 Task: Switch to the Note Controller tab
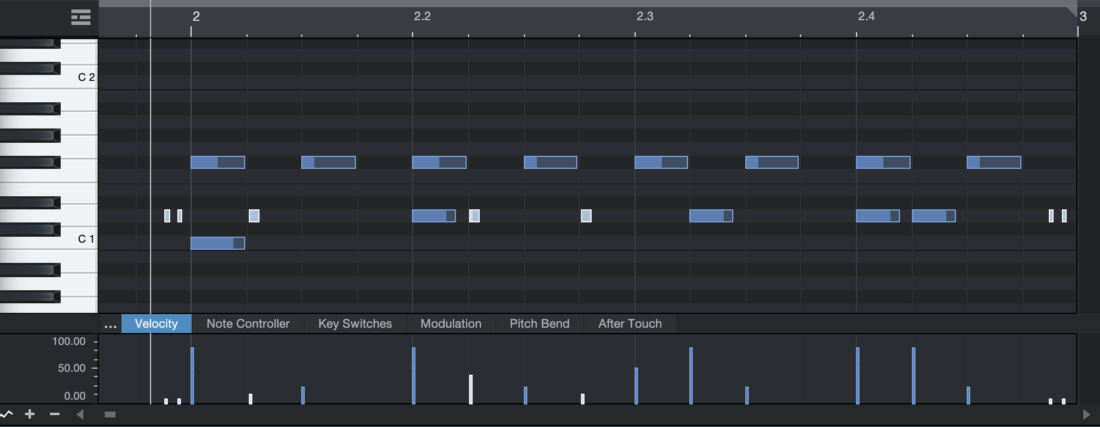pyautogui.click(x=248, y=324)
